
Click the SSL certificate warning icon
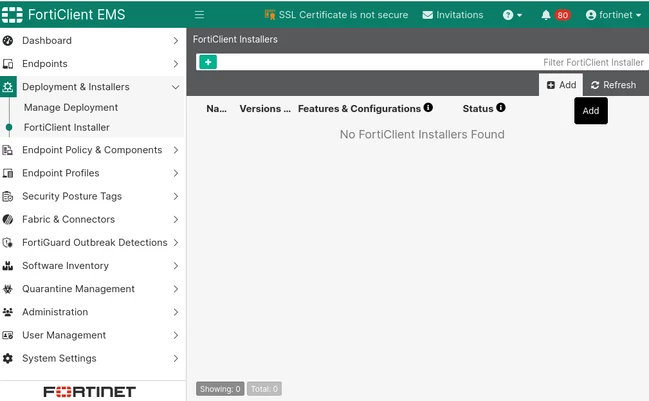click(x=270, y=15)
